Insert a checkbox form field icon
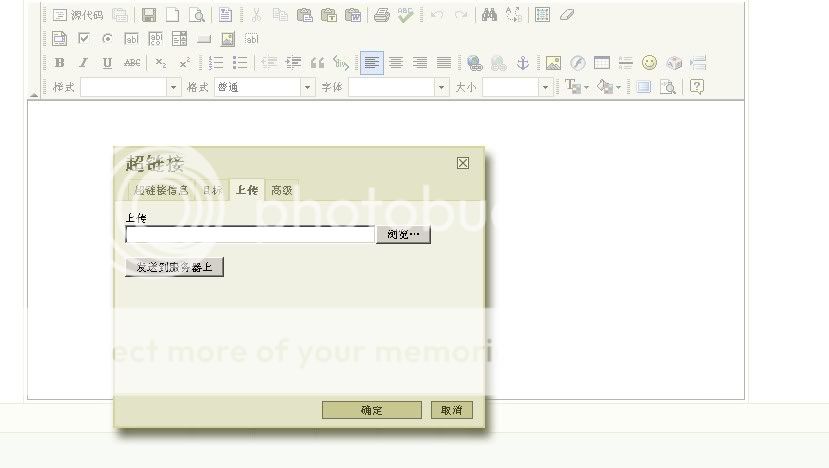This screenshot has height=468, width=829. coord(84,39)
